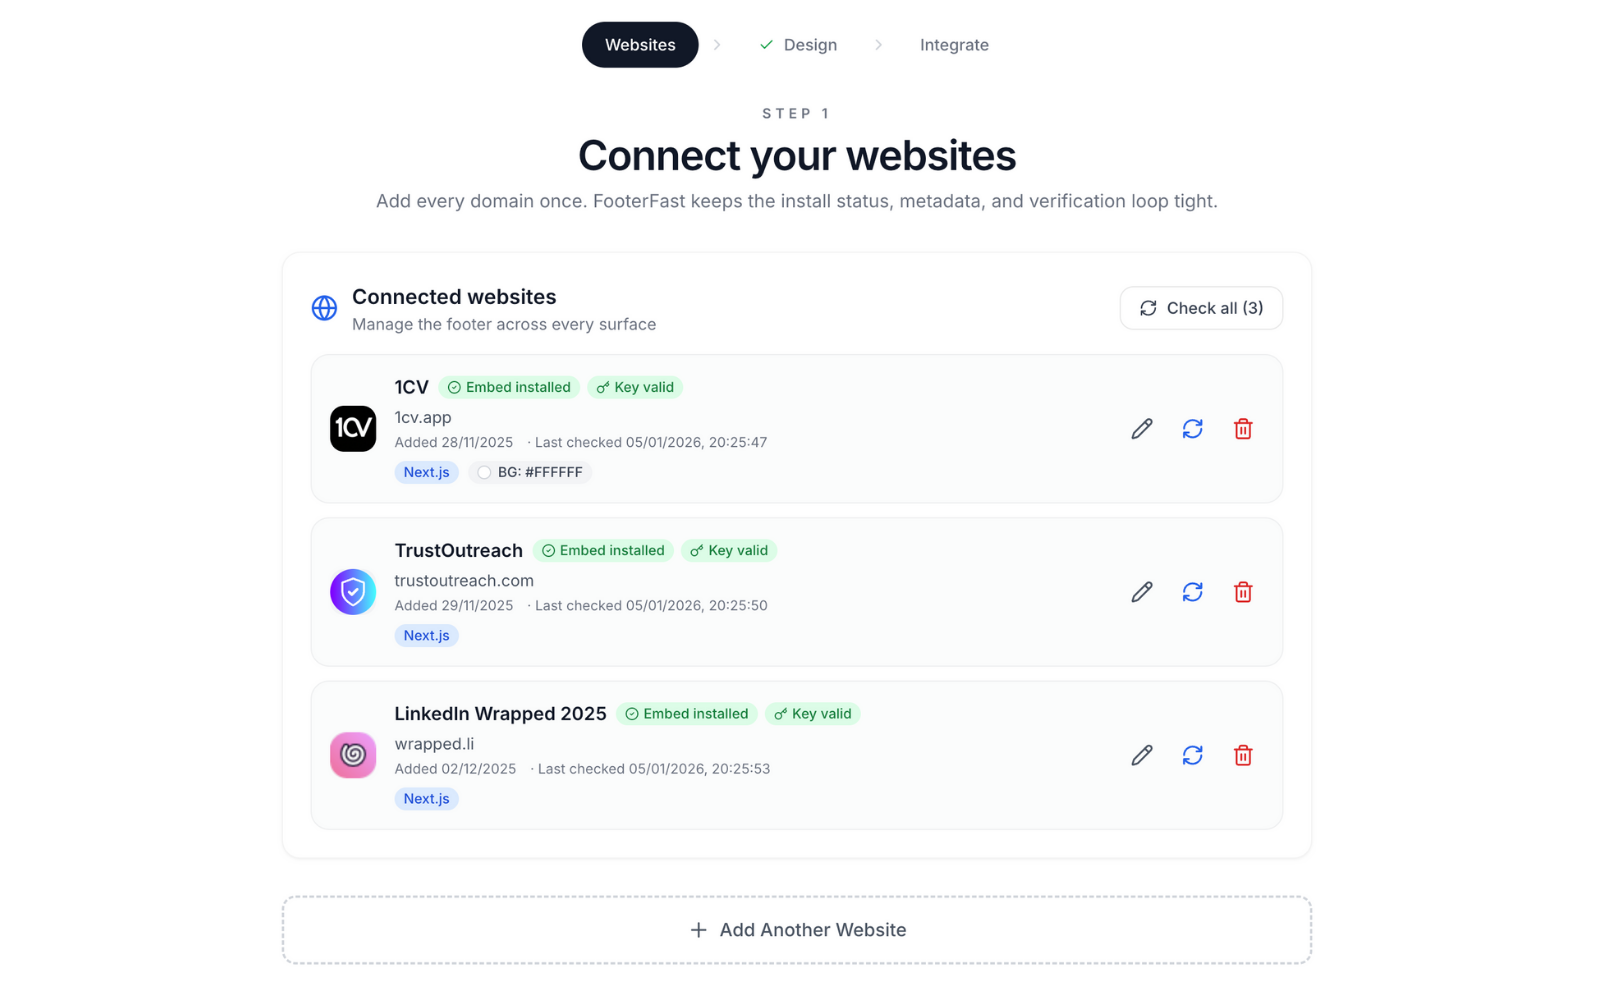Select the Key valid badge for TrustOutreach
The image size is (1600, 1000).
729,550
